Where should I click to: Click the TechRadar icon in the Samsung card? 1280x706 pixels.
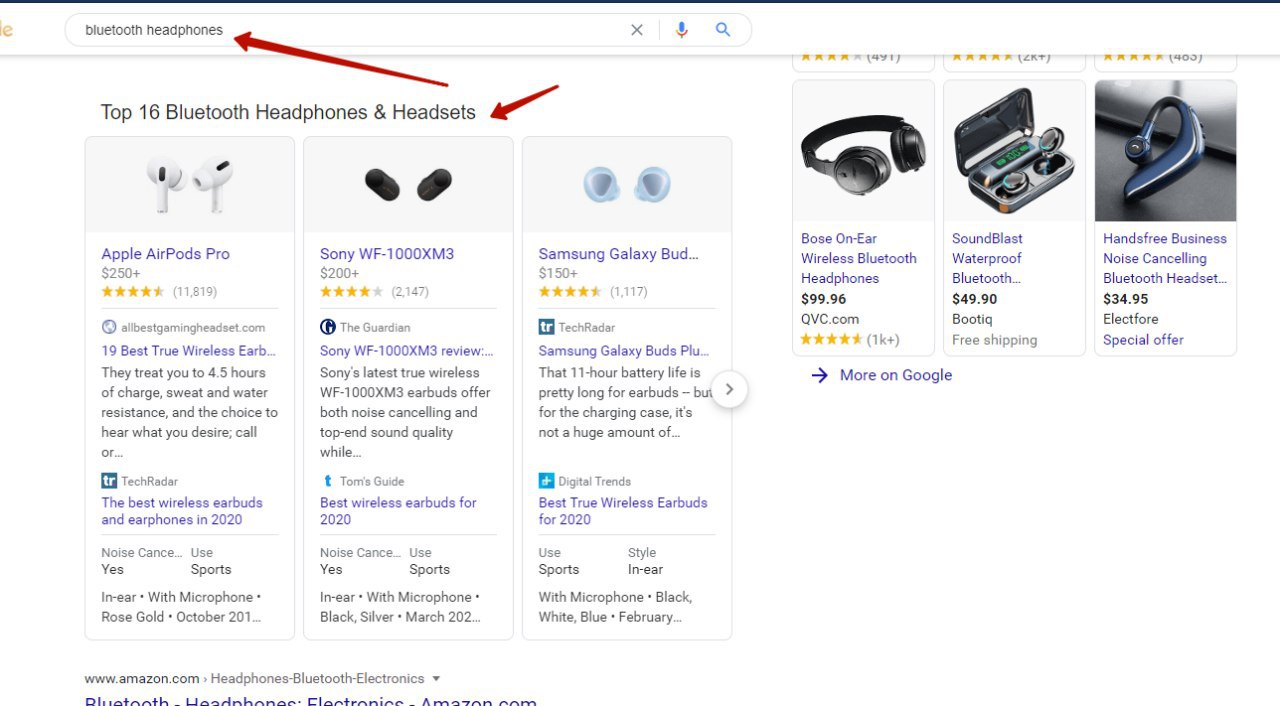[x=546, y=327]
